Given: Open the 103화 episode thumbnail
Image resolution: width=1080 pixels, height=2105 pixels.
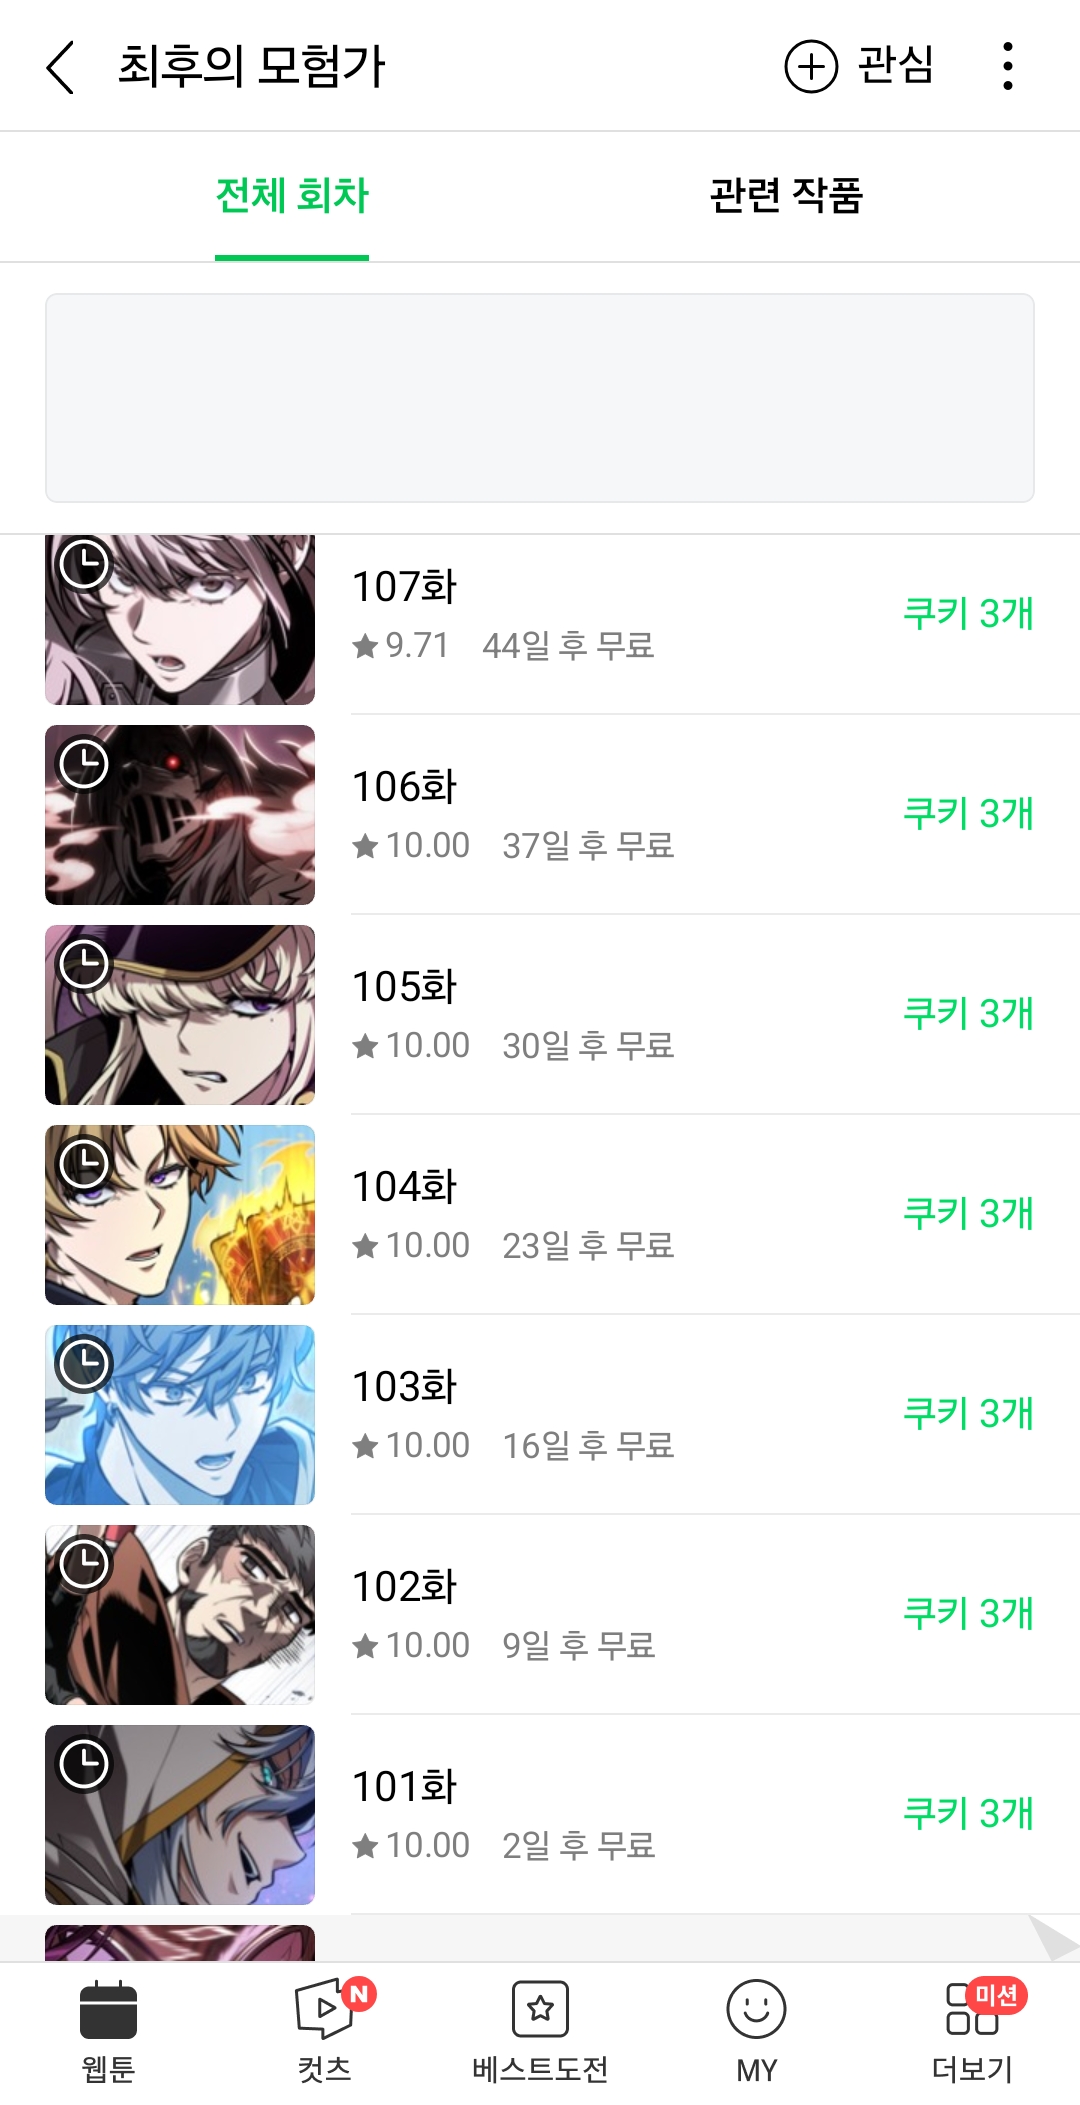Looking at the screenshot, I should [180, 1415].
